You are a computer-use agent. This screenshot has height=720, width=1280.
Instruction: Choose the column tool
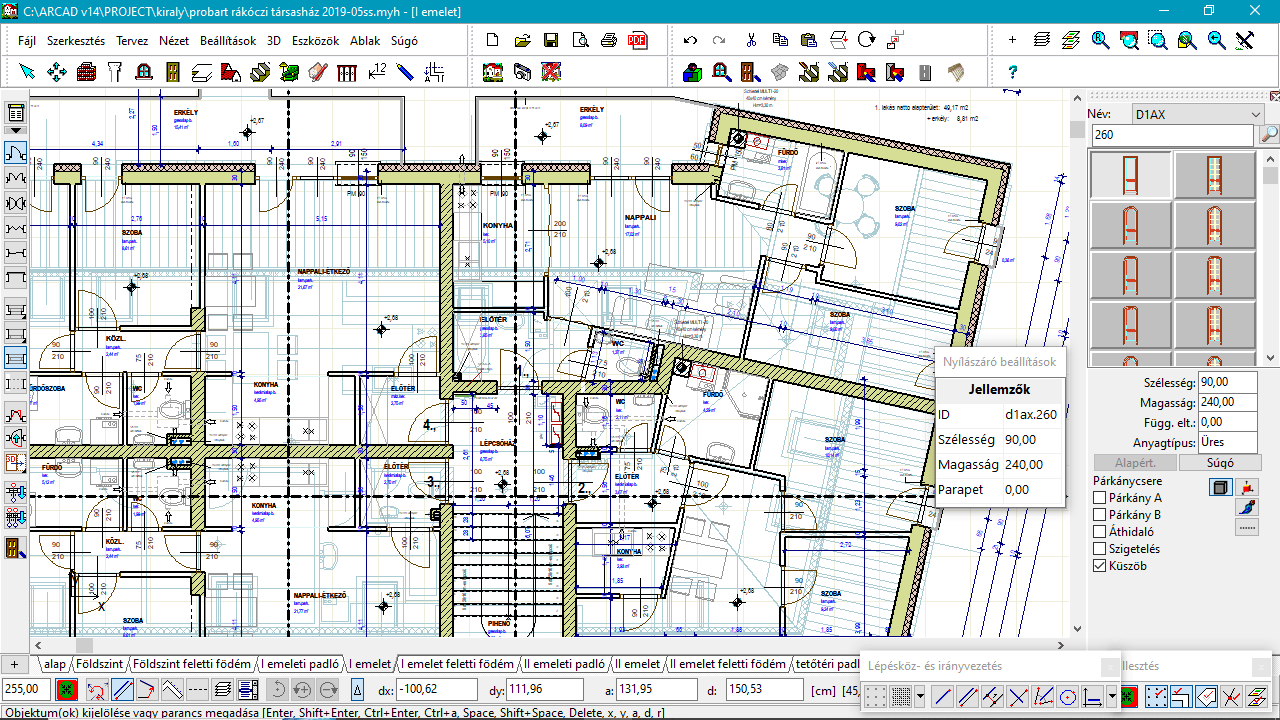(114, 72)
